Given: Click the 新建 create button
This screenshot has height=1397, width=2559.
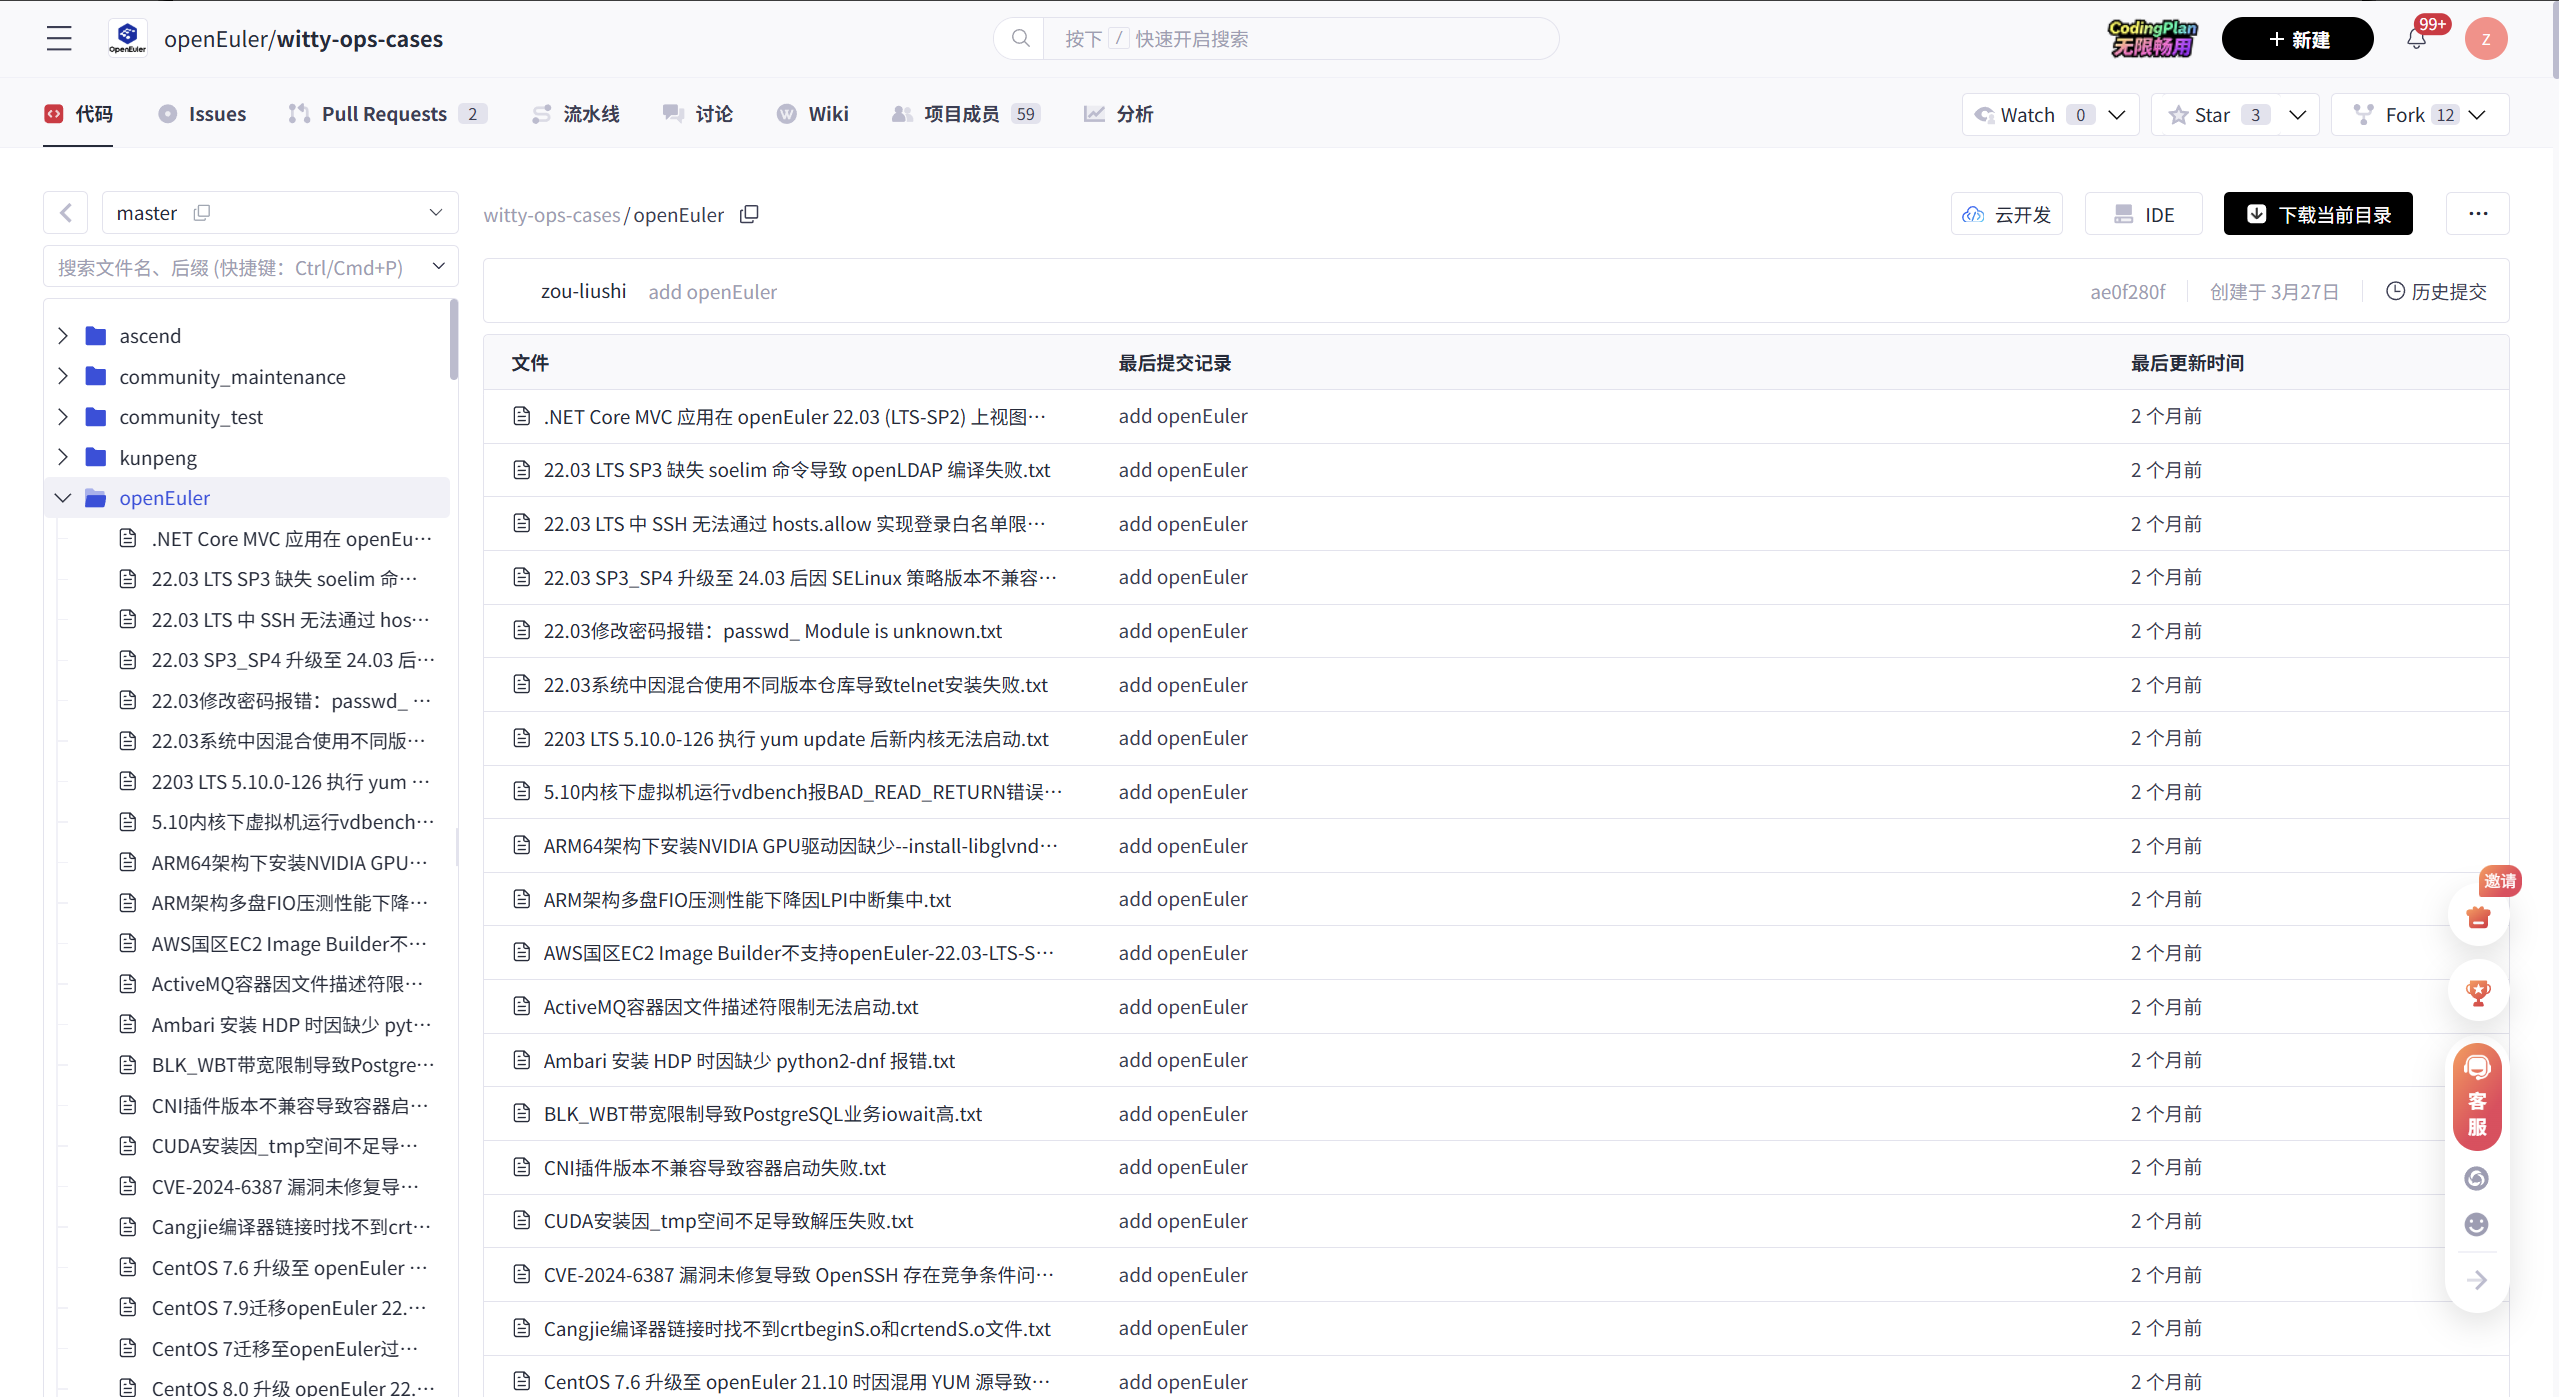Looking at the screenshot, I should (x=2297, y=39).
